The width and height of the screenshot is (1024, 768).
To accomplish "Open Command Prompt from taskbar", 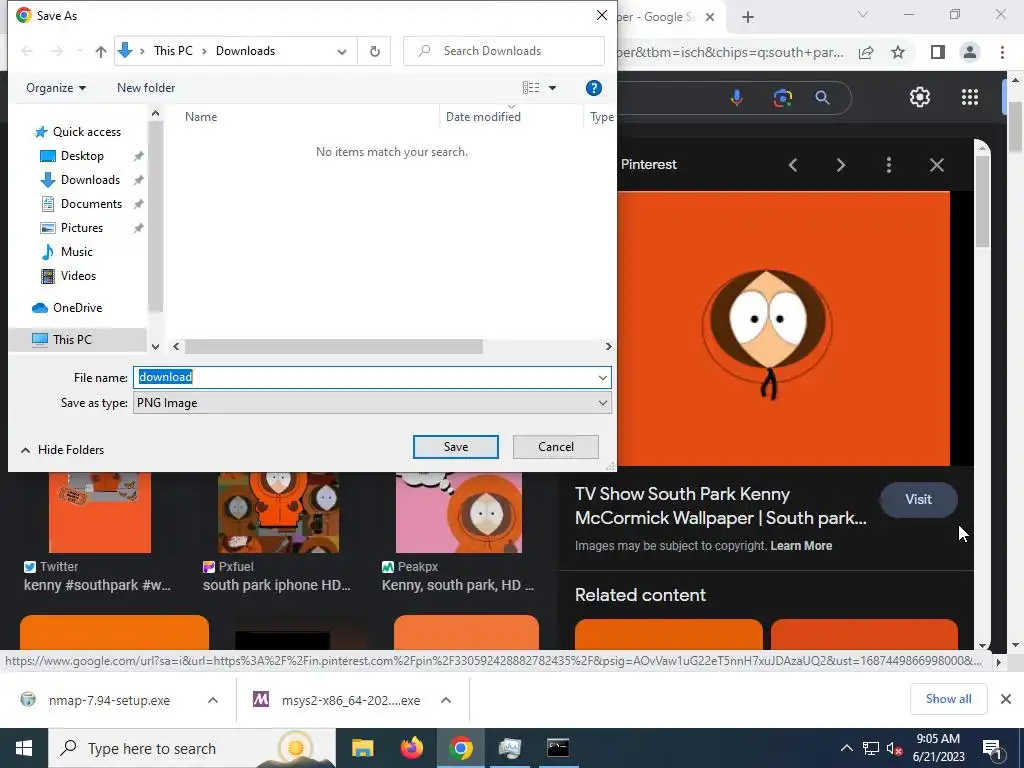I will point(558,748).
